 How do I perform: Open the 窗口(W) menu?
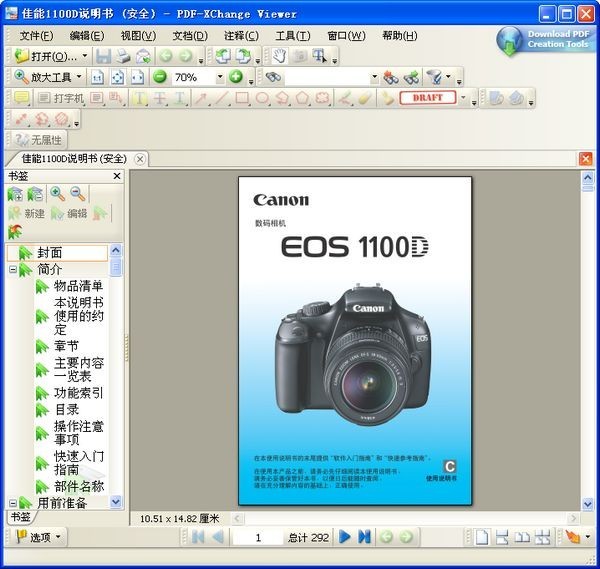346,36
